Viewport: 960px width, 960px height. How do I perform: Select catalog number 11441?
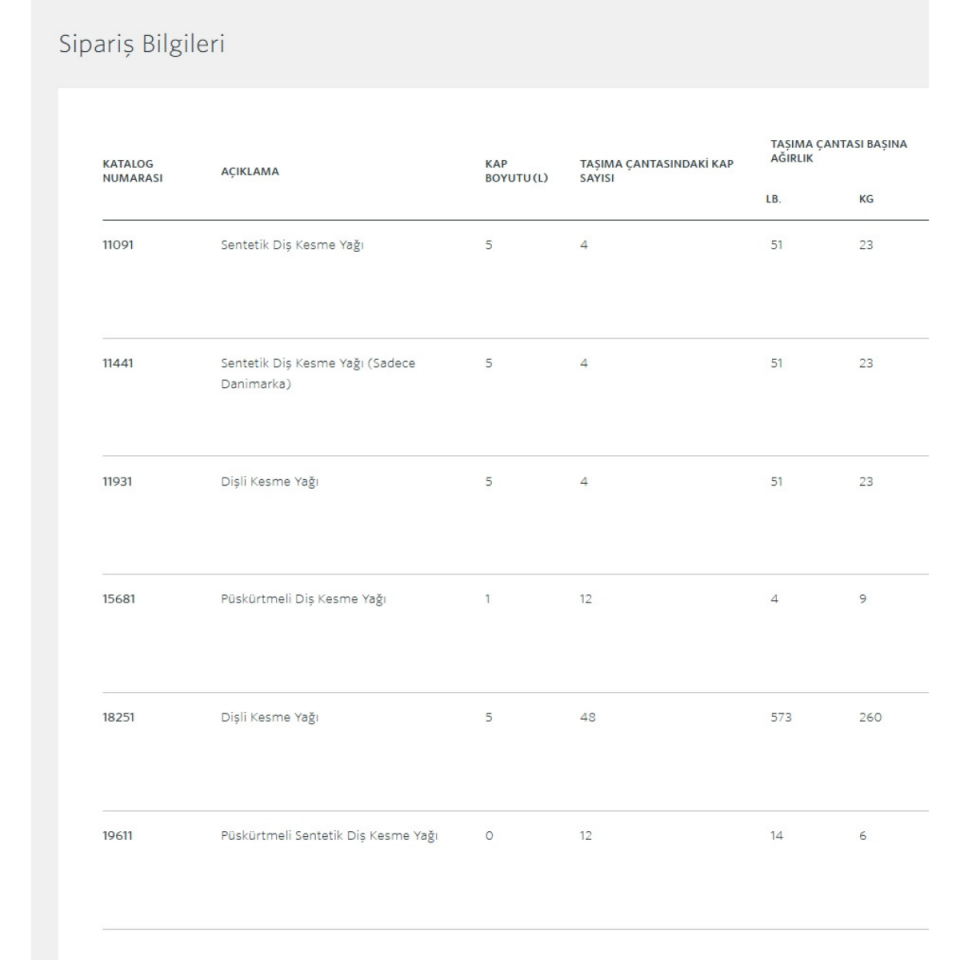pos(118,363)
